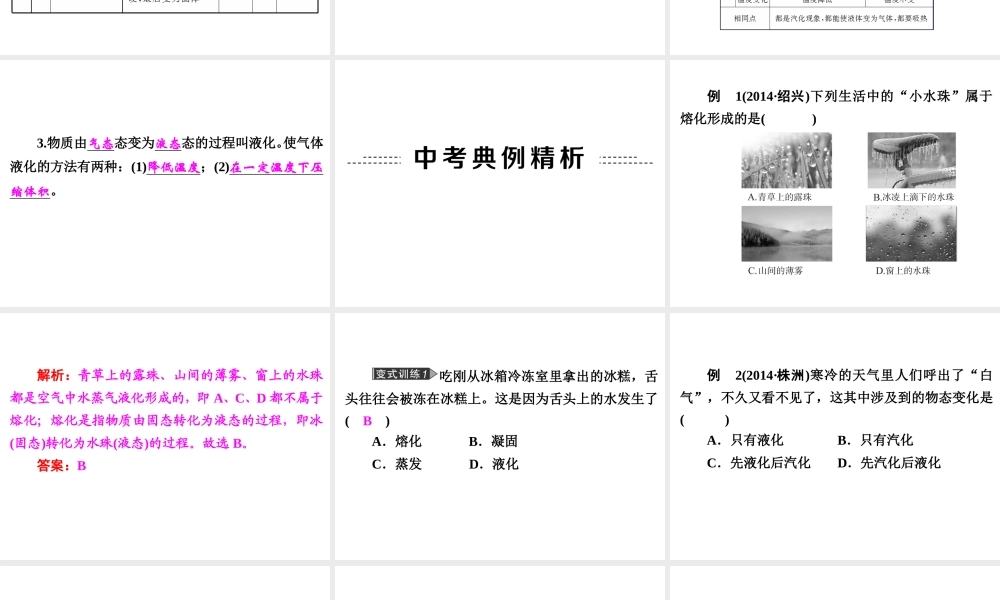The image size is (1000, 600).
Task: Choose option D. 先汽化后液化
Action: [889, 463]
